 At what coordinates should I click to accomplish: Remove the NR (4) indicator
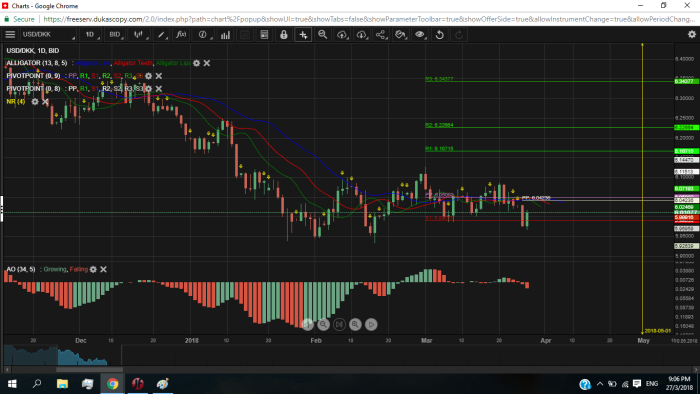coord(45,102)
